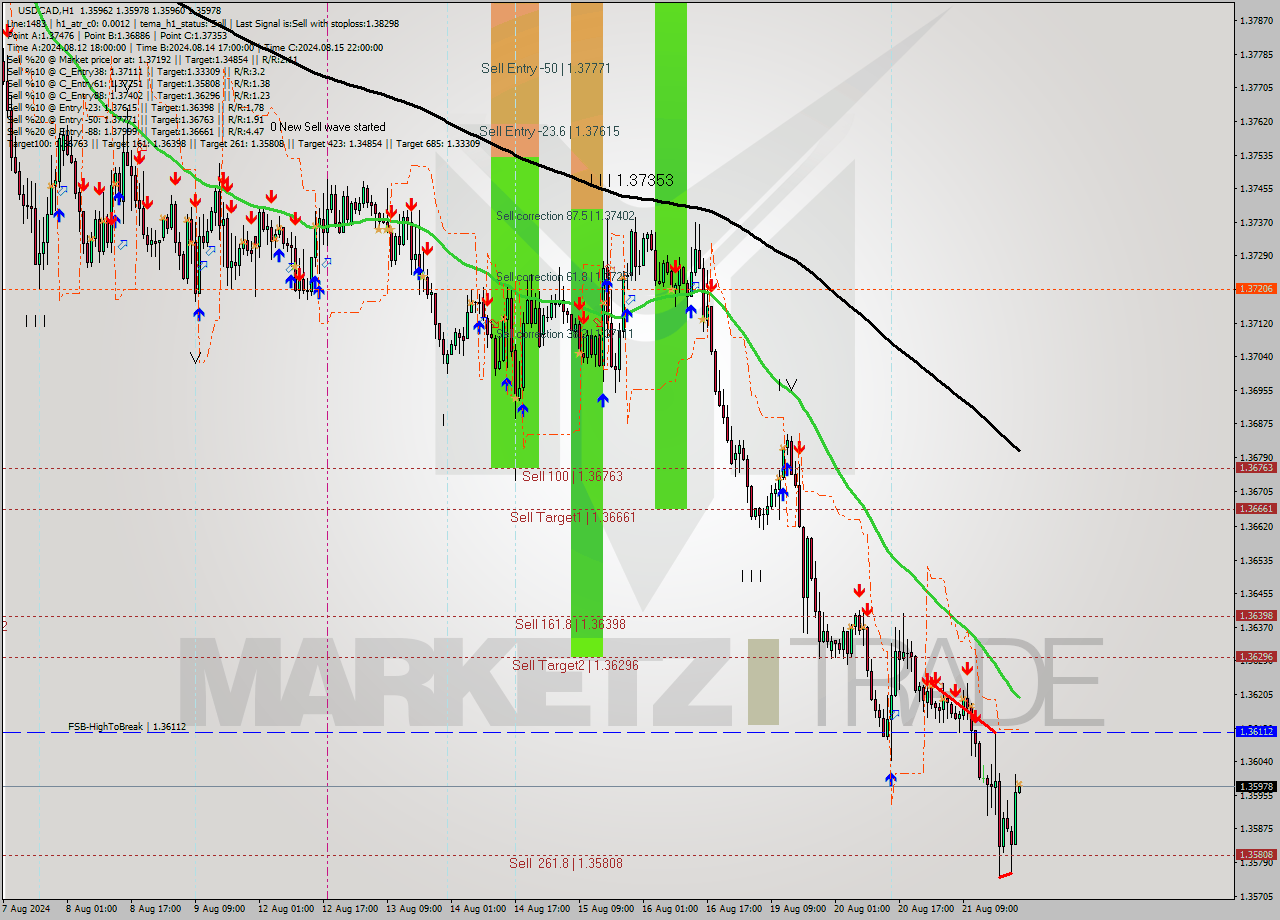This screenshot has height=920, width=1280.
Task: Click the red 1.36296 price tag on axis
Action: click(x=1256, y=657)
